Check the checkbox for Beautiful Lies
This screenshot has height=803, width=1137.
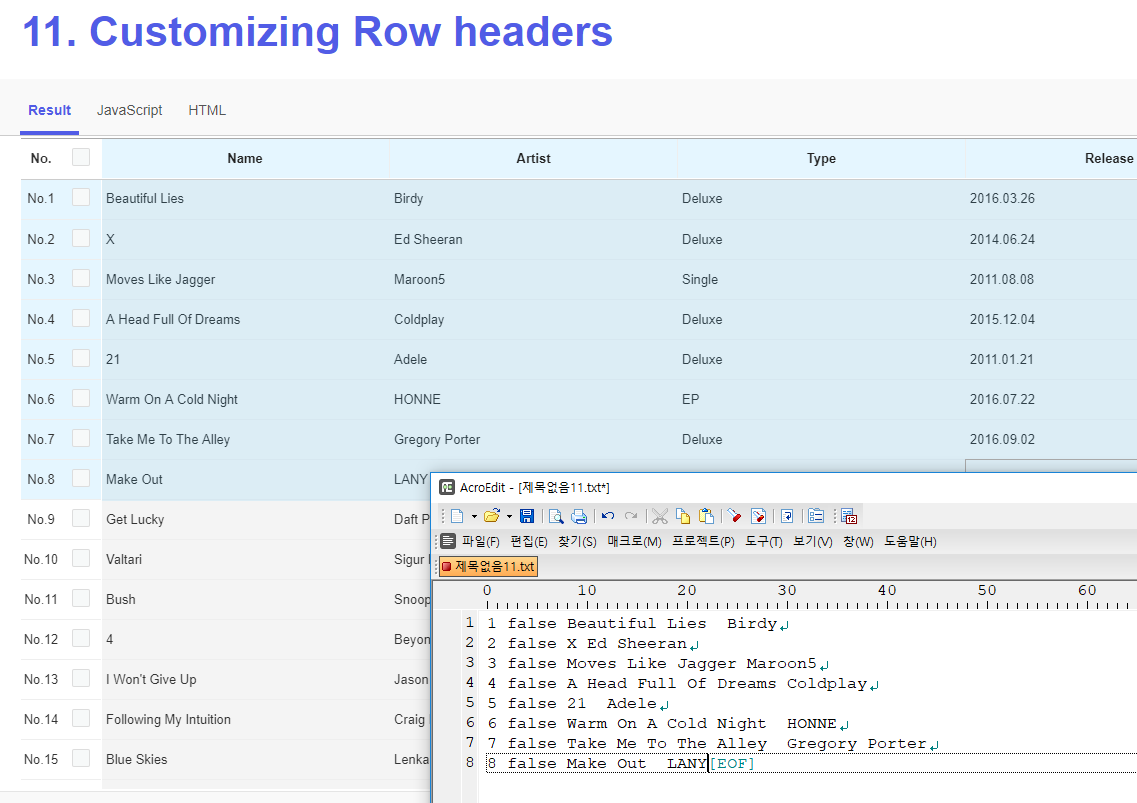click(x=81, y=198)
